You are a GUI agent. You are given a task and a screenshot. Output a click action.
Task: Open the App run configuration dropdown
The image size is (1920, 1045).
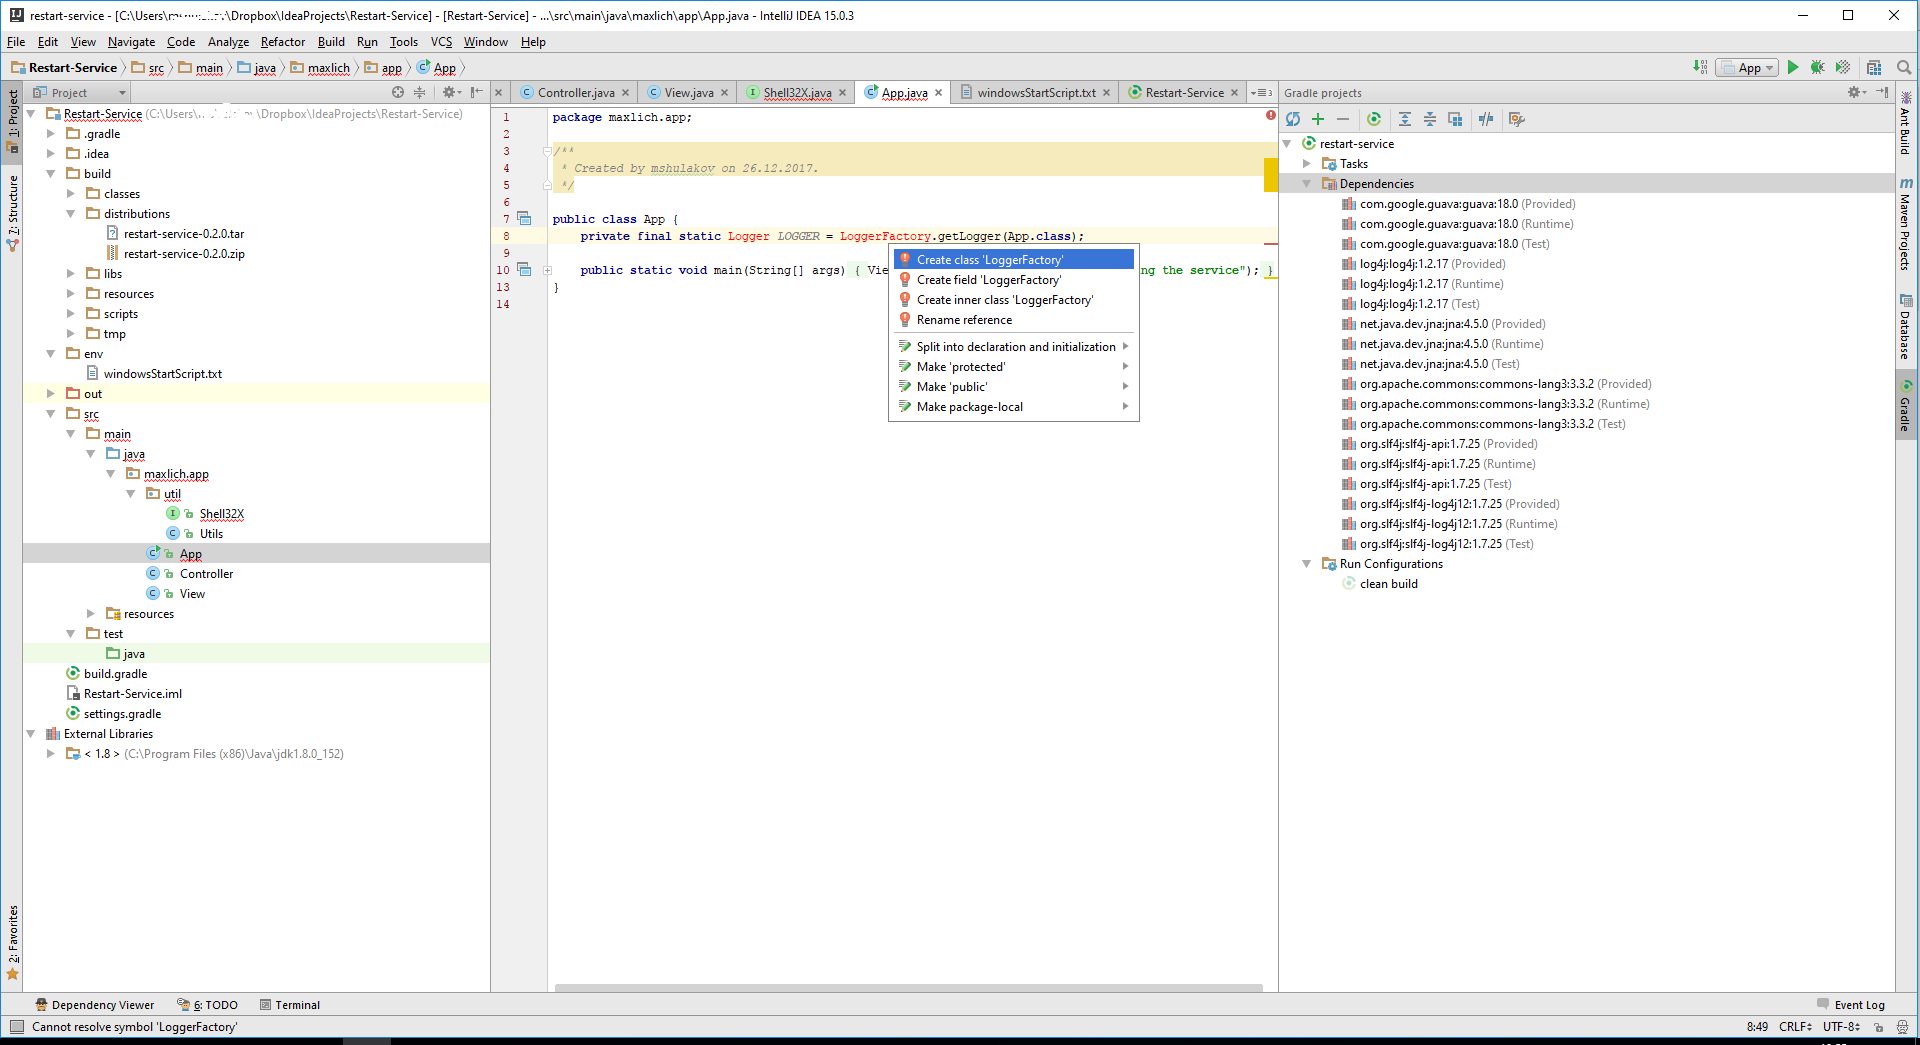(x=1747, y=68)
